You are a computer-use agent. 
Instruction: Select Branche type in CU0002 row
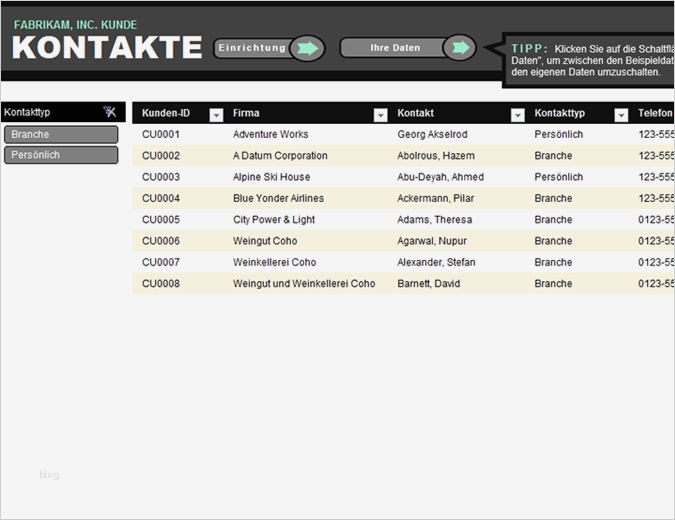(553, 155)
